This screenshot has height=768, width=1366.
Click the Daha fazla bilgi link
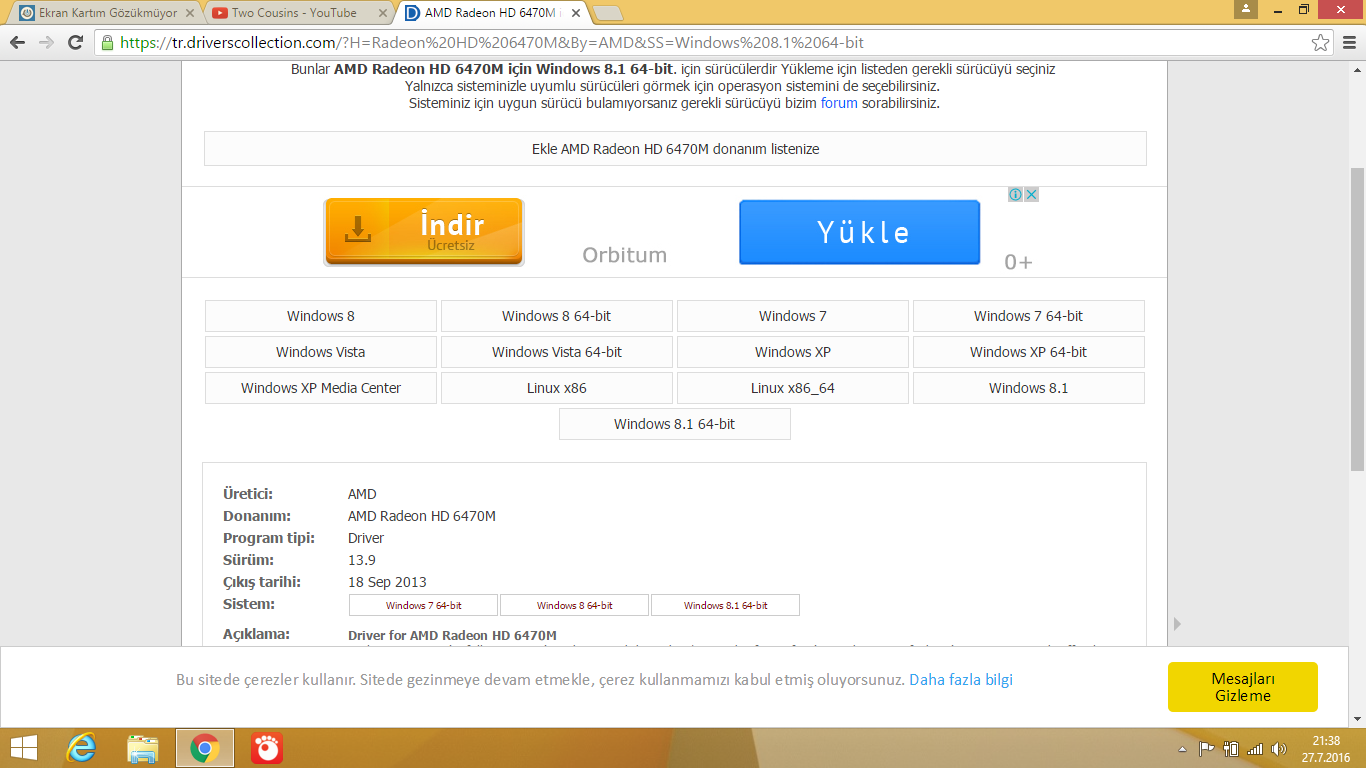[x=960, y=680]
